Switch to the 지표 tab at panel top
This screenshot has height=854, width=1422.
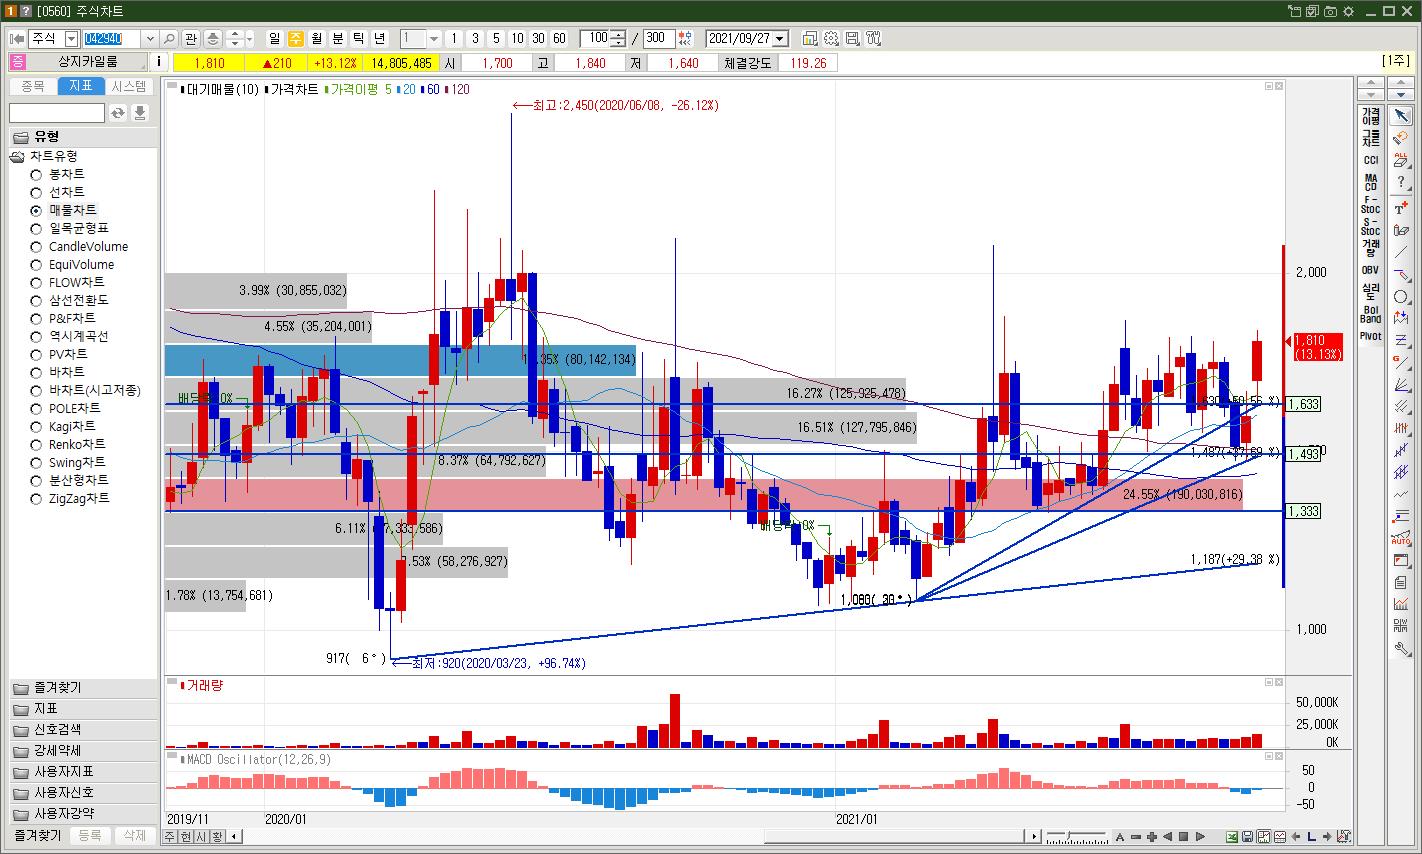tap(81, 87)
